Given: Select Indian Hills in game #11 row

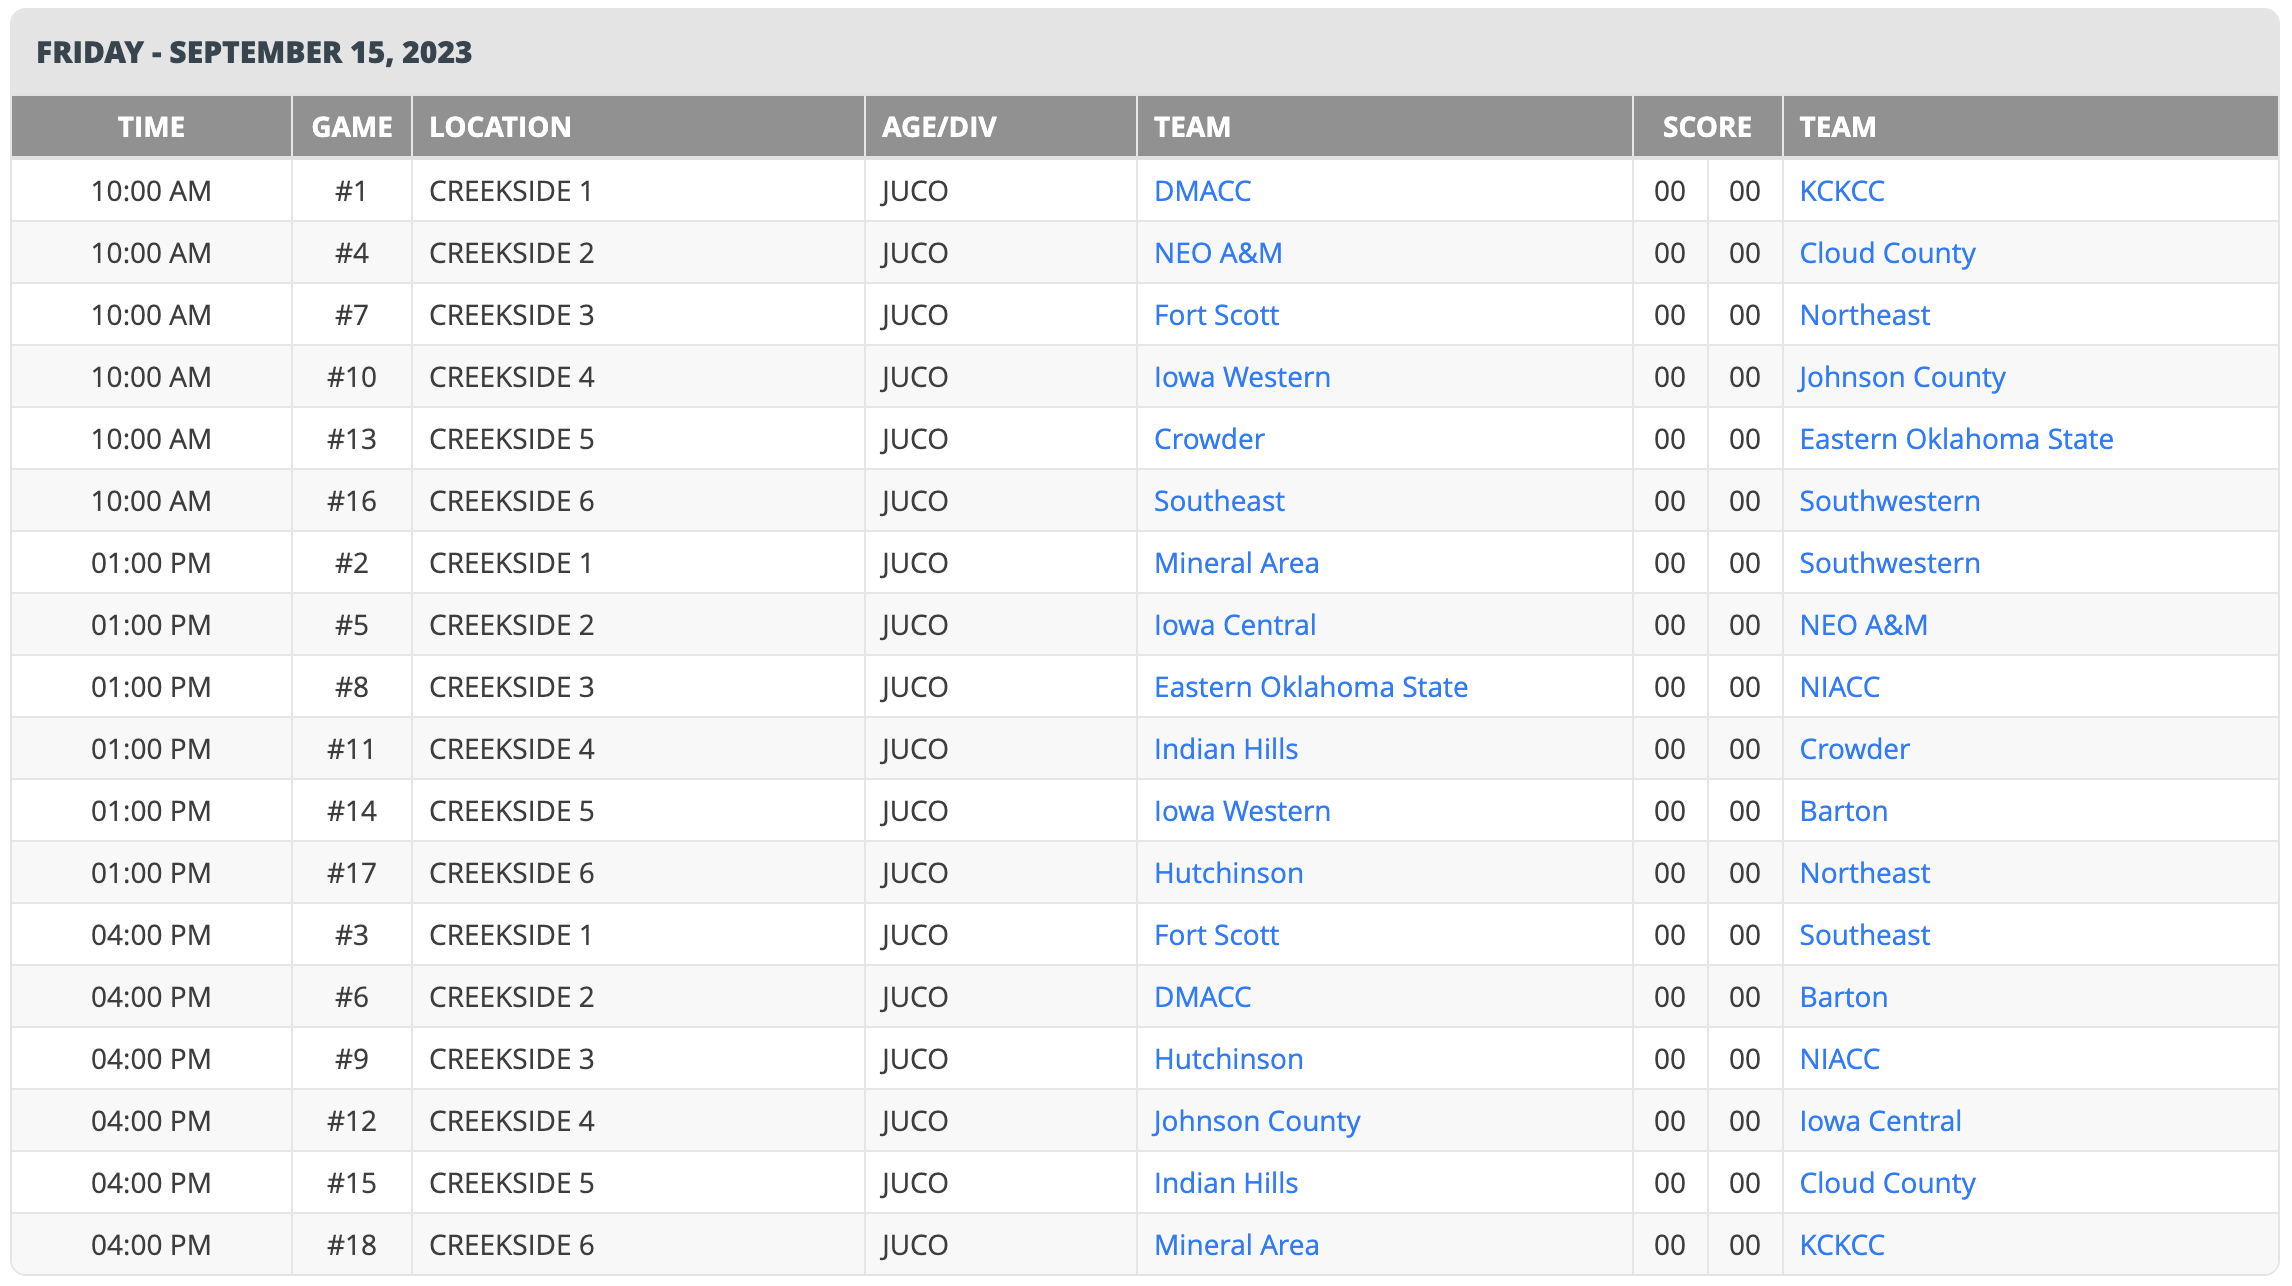Looking at the screenshot, I should tap(1225, 749).
